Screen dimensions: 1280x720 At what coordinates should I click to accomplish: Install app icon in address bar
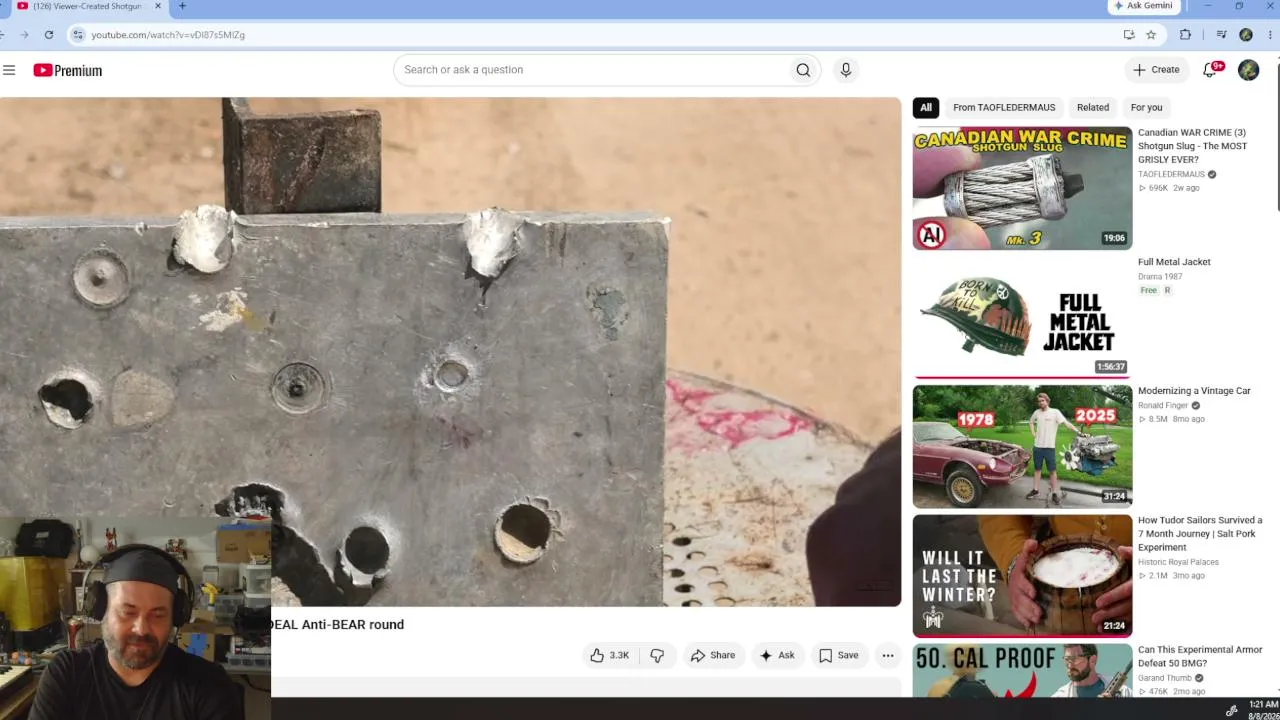[x=1129, y=35]
